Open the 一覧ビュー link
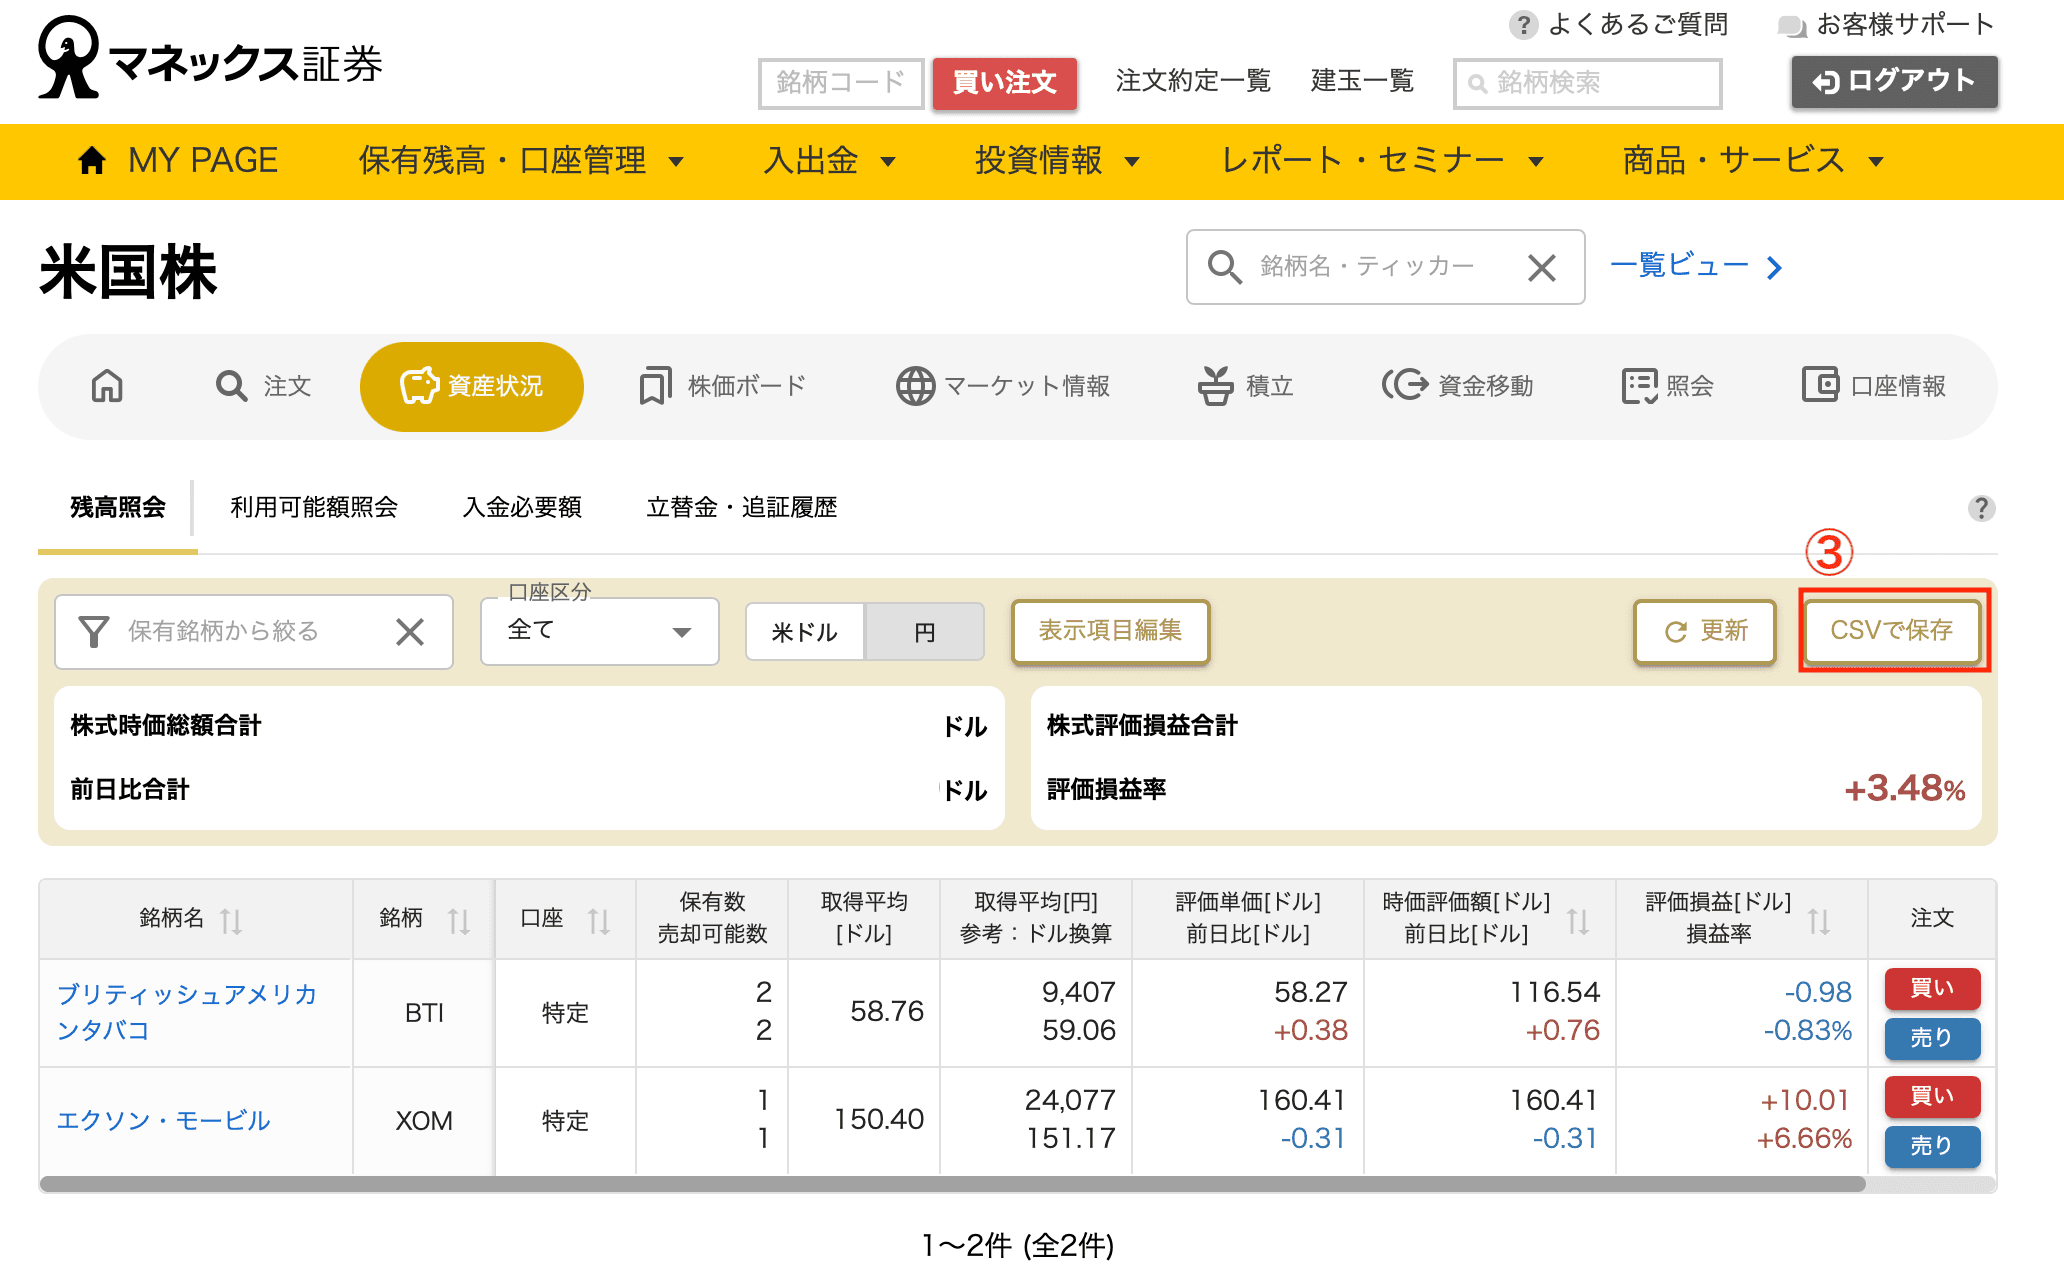 pos(1696,266)
